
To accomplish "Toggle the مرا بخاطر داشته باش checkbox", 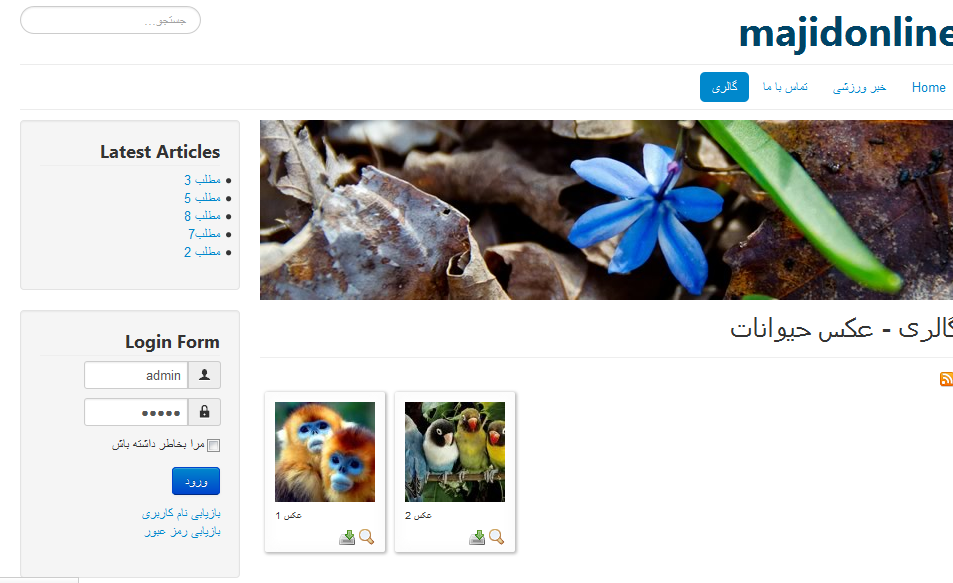I will pos(213,446).
